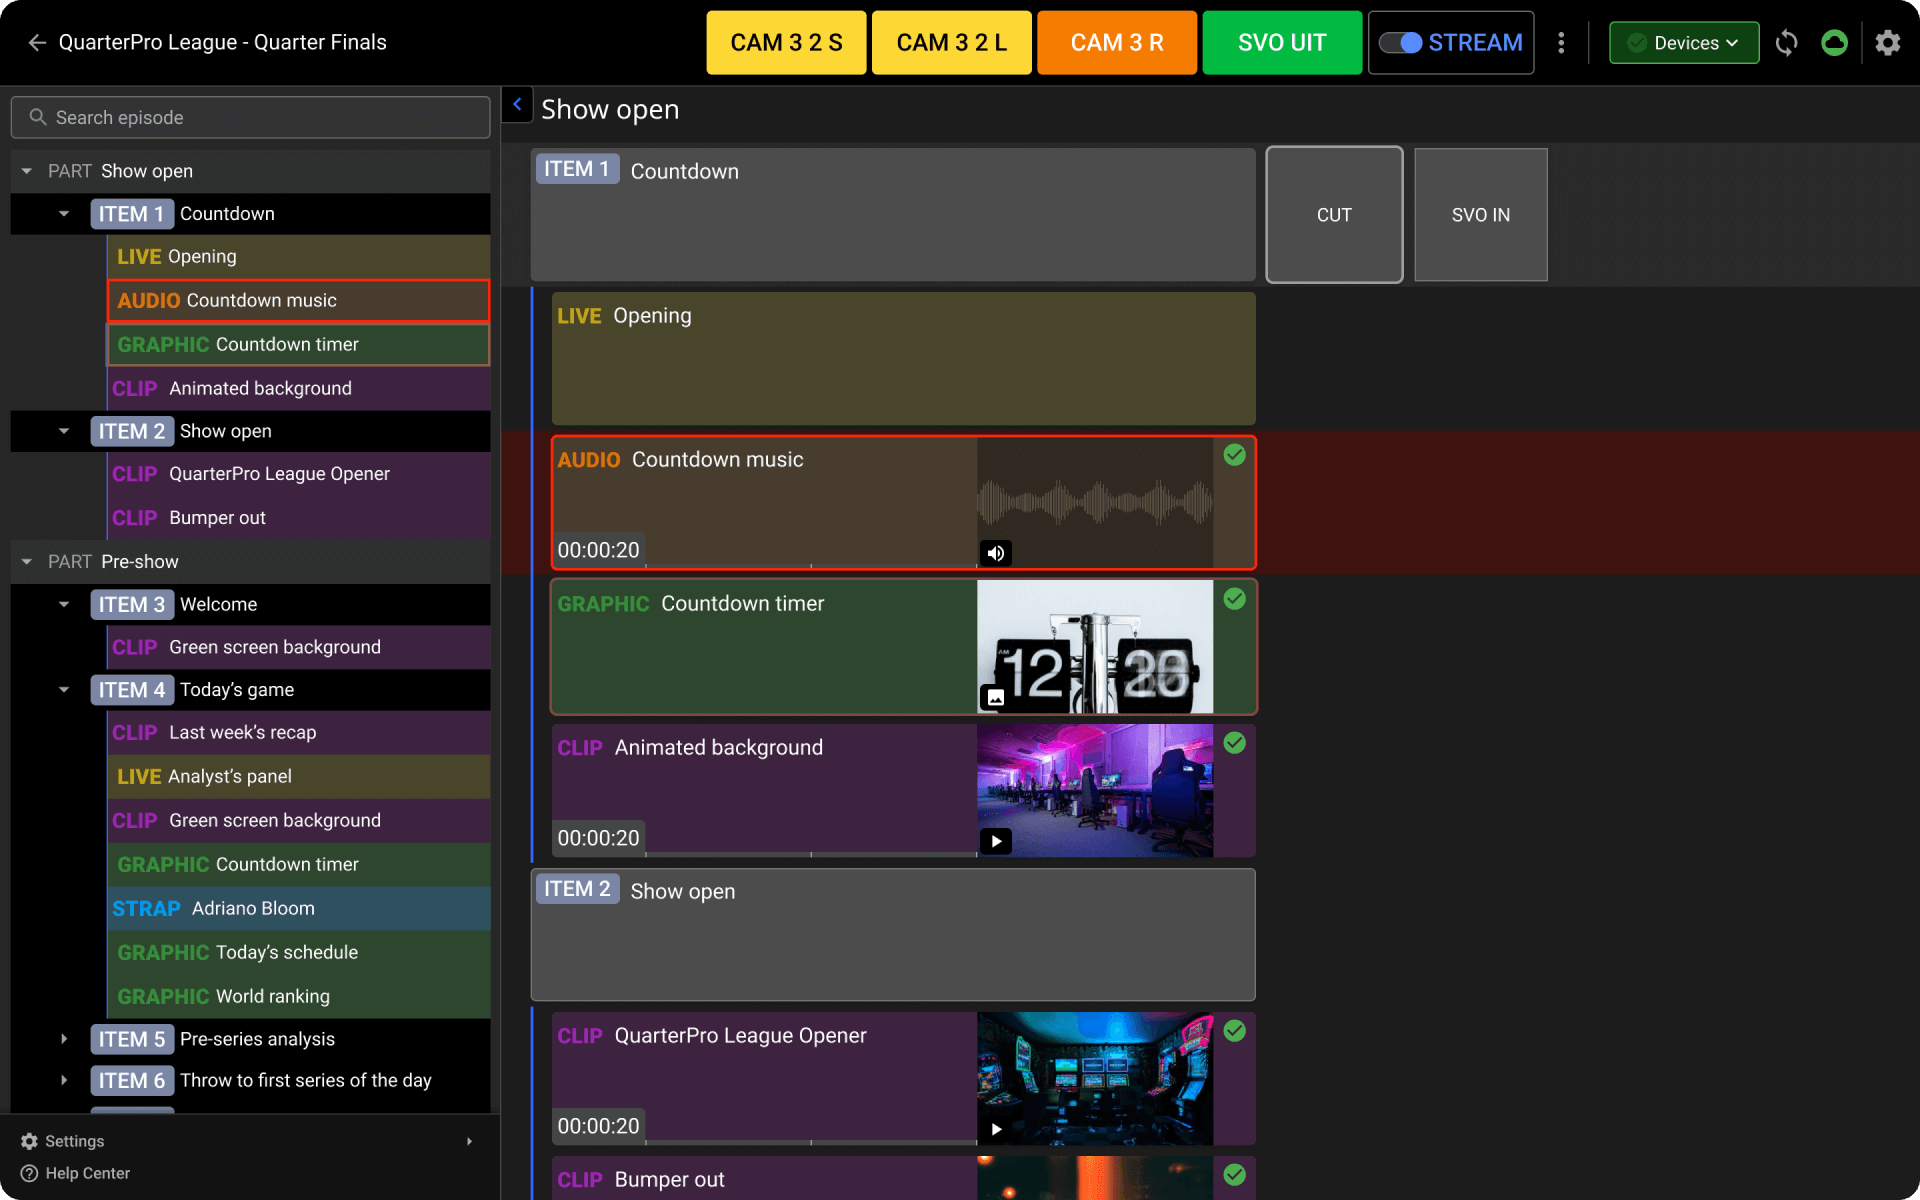Viewport: 1920px width, 1200px height.
Task: Click the sync refresh icon
Action: tap(1786, 43)
